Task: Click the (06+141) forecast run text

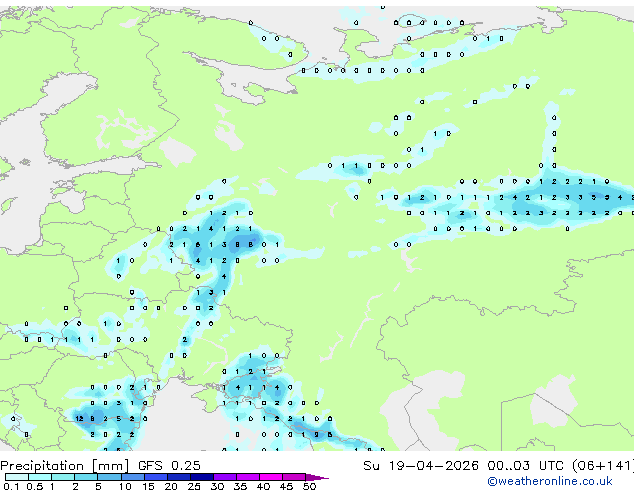Action: (x=602, y=466)
